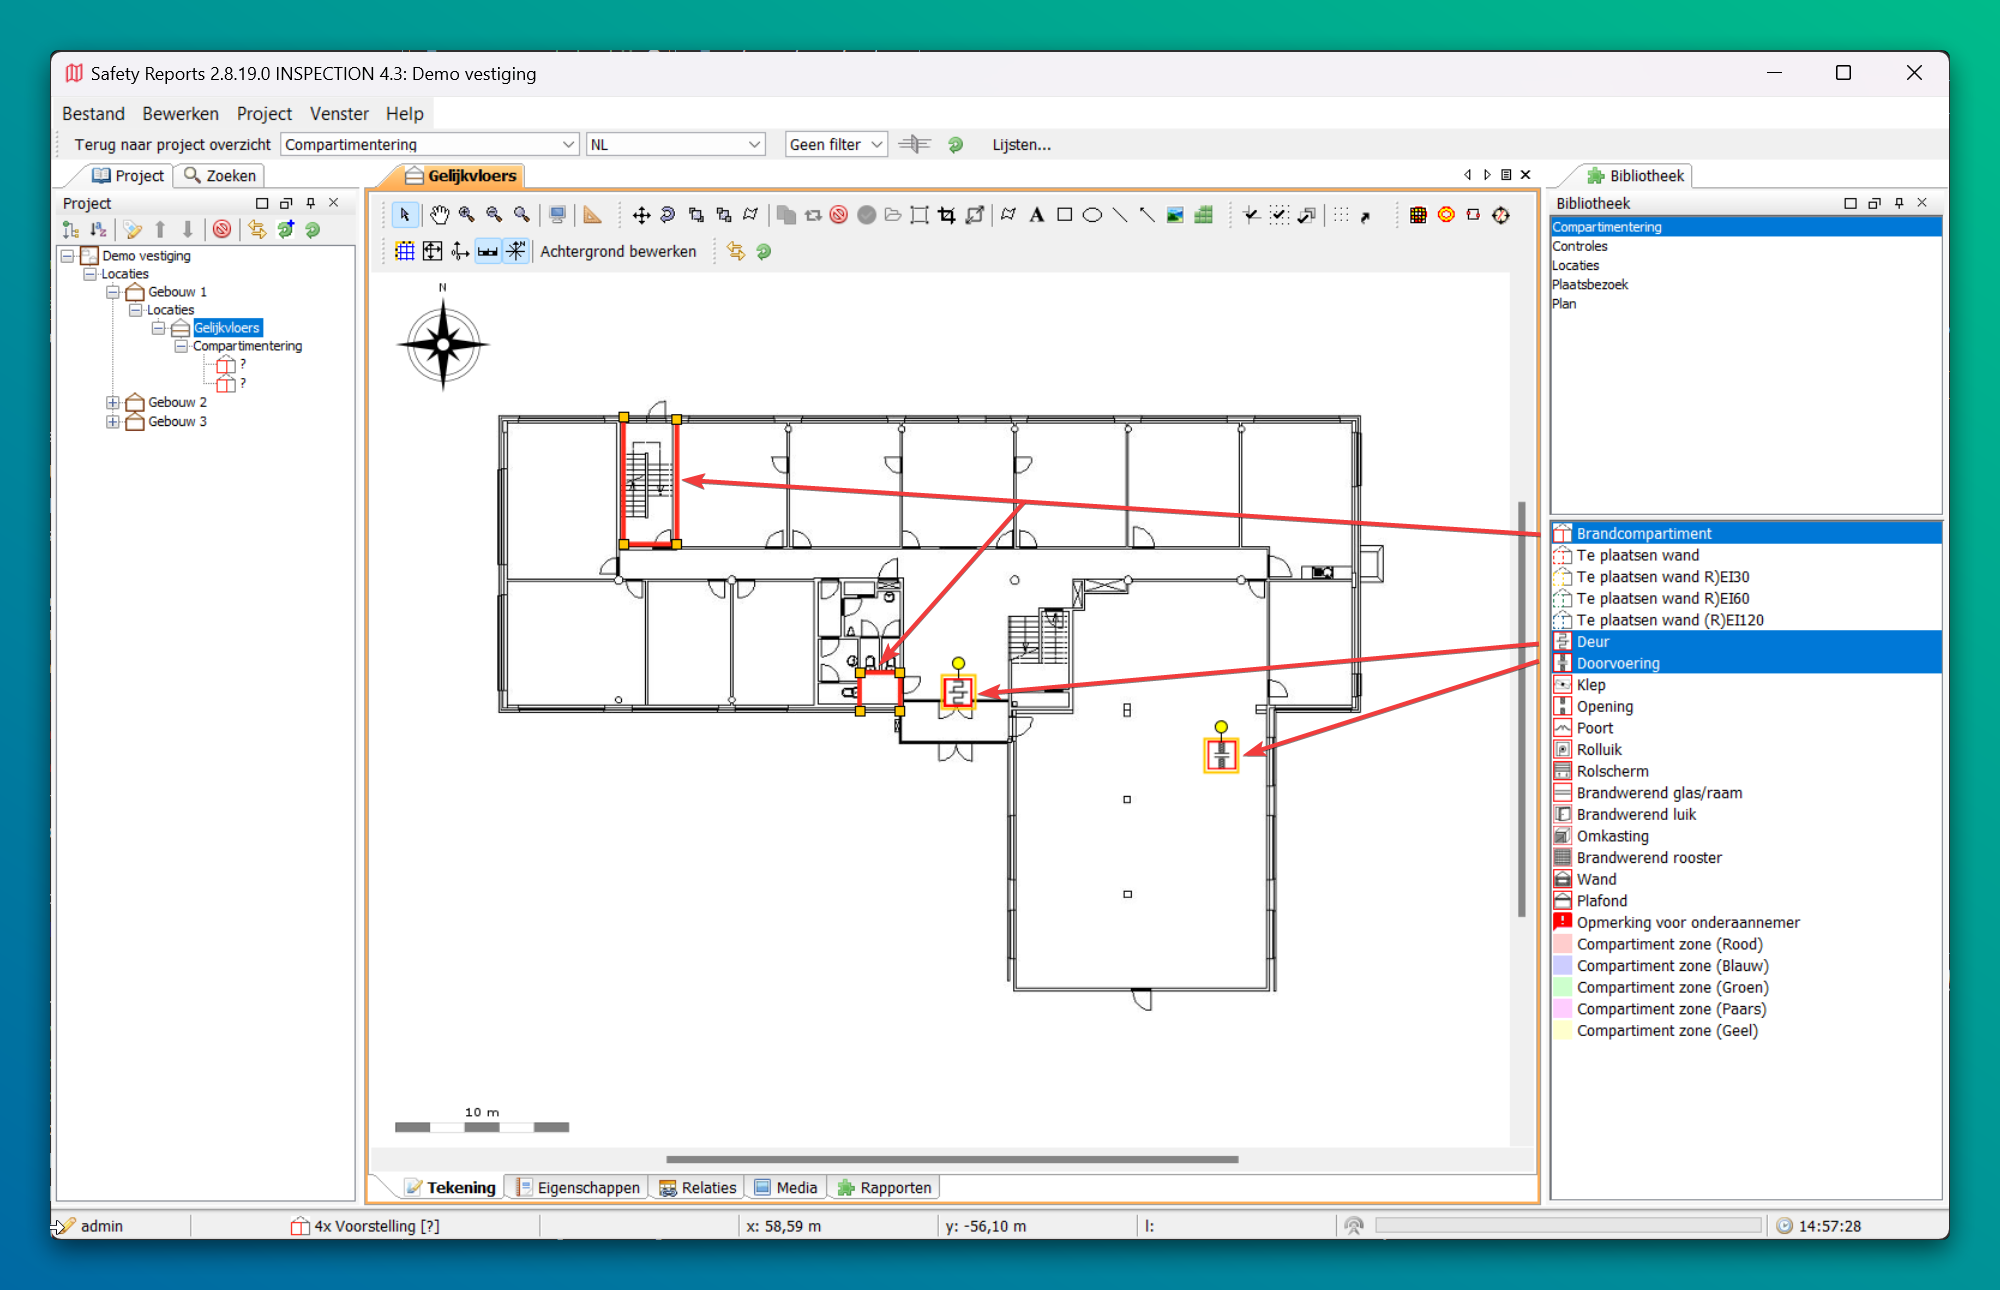The image size is (2000, 1290).
Task: Select the ellipse drawing tool
Action: click(x=1092, y=215)
